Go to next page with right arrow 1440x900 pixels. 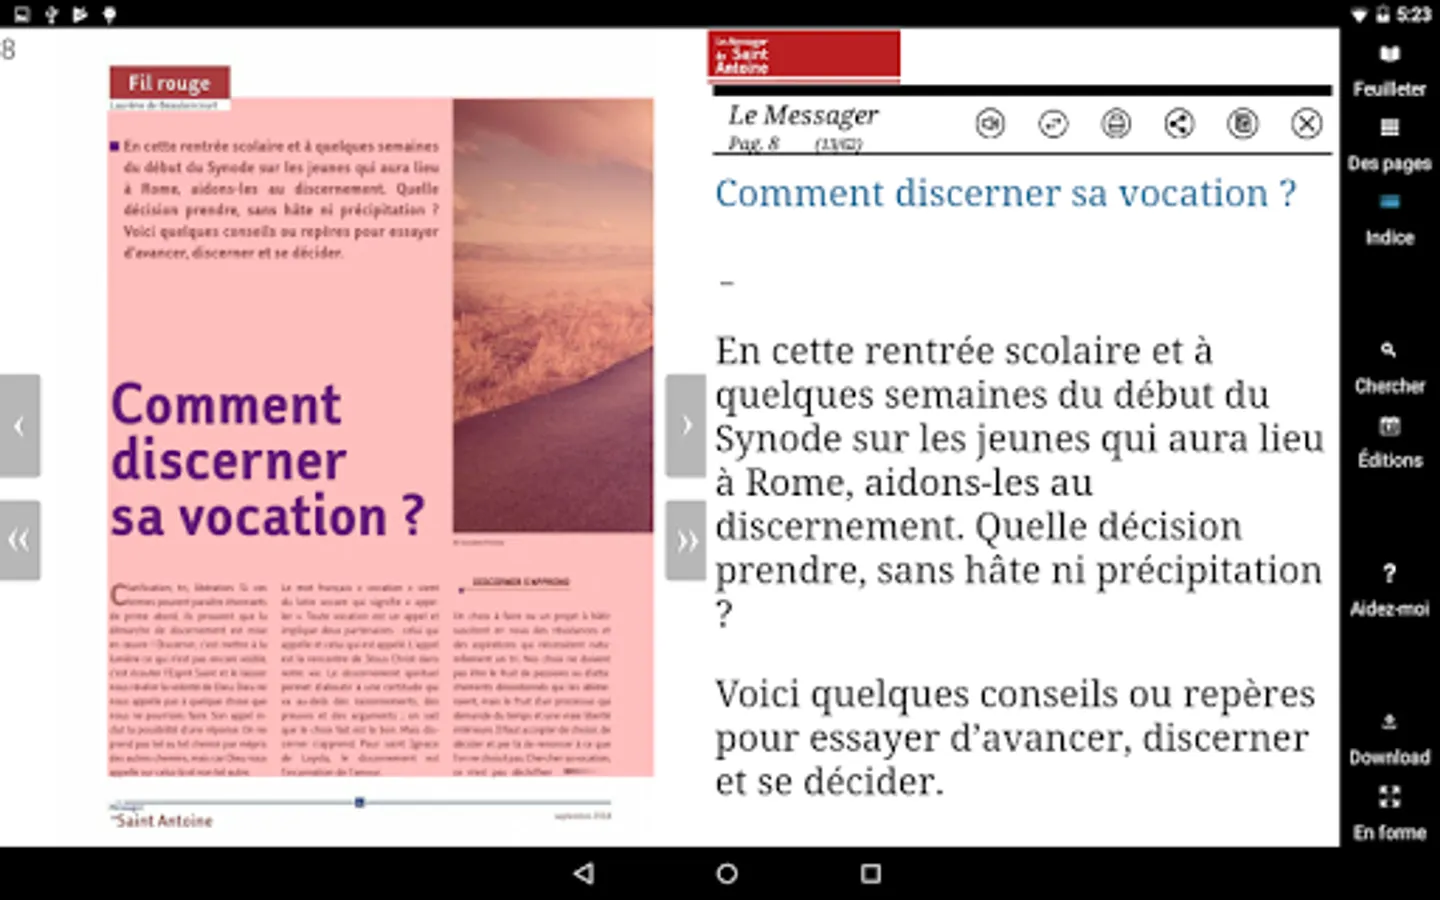click(x=686, y=426)
